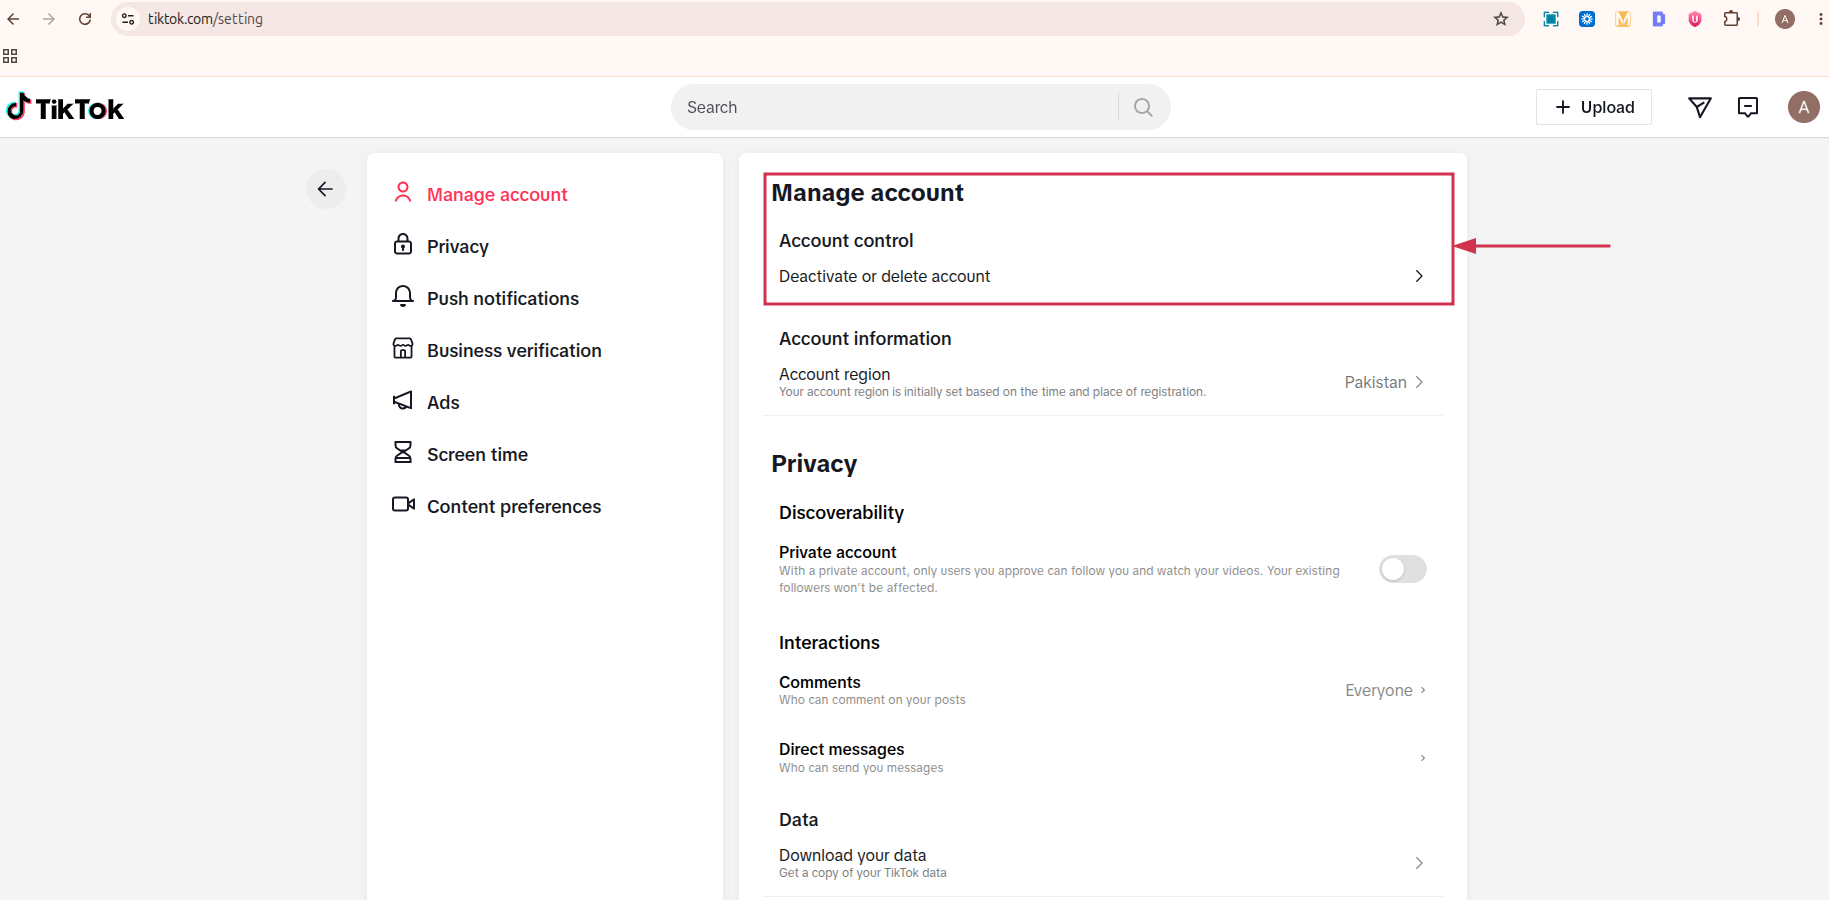Click the screenshot capture extension icon
The width and height of the screenshot is (1829, 900).
coord(1551,19)
